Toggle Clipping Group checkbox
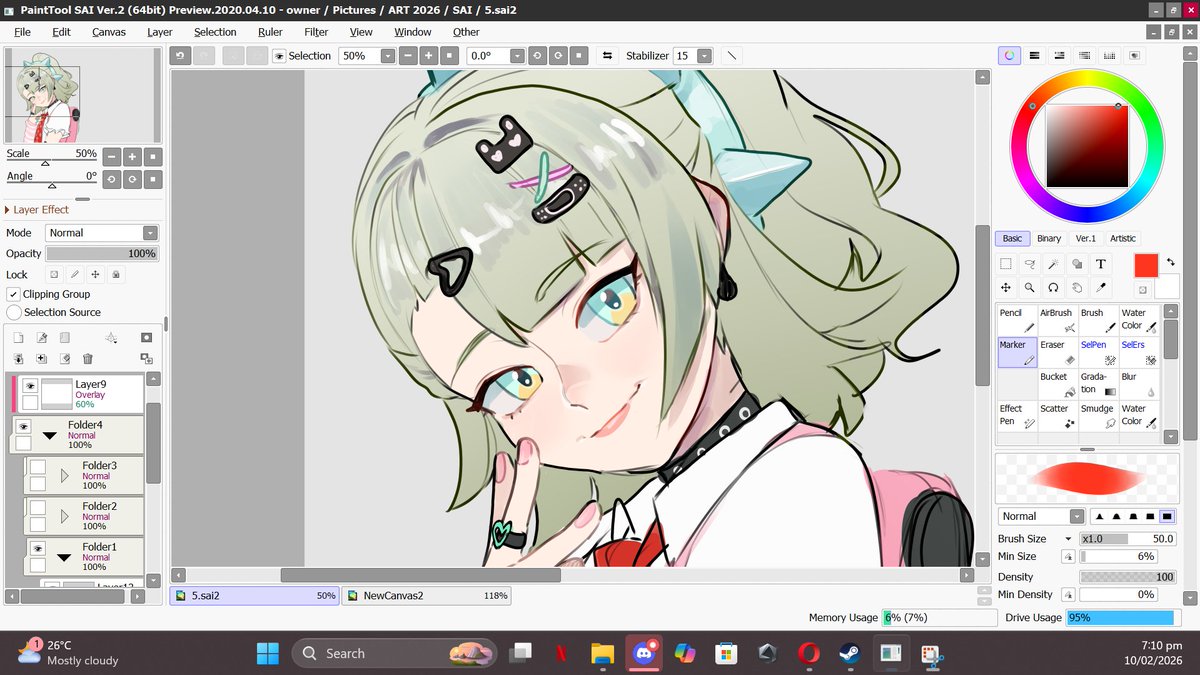1200x675 pixels. [x=14, y=294]
